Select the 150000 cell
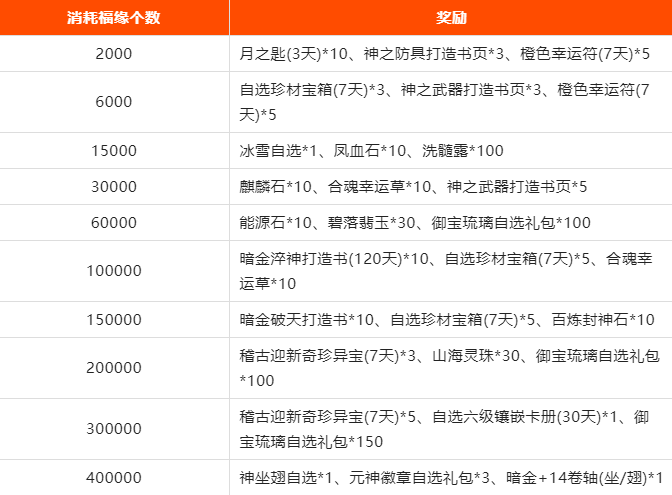 (114, 319)
